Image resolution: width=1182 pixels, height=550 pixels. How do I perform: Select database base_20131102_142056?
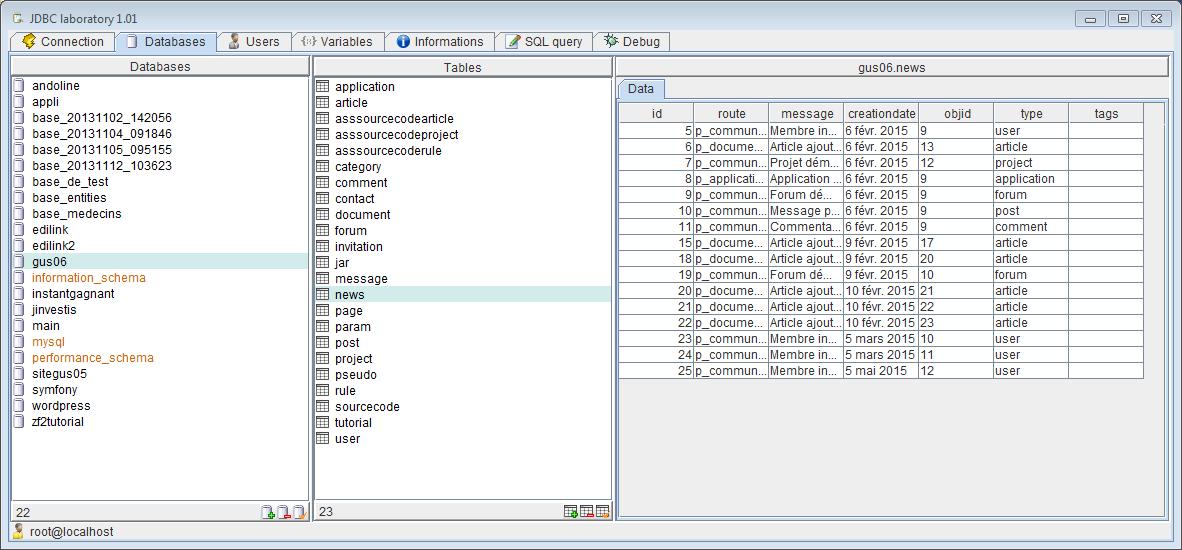coord(160,118)
